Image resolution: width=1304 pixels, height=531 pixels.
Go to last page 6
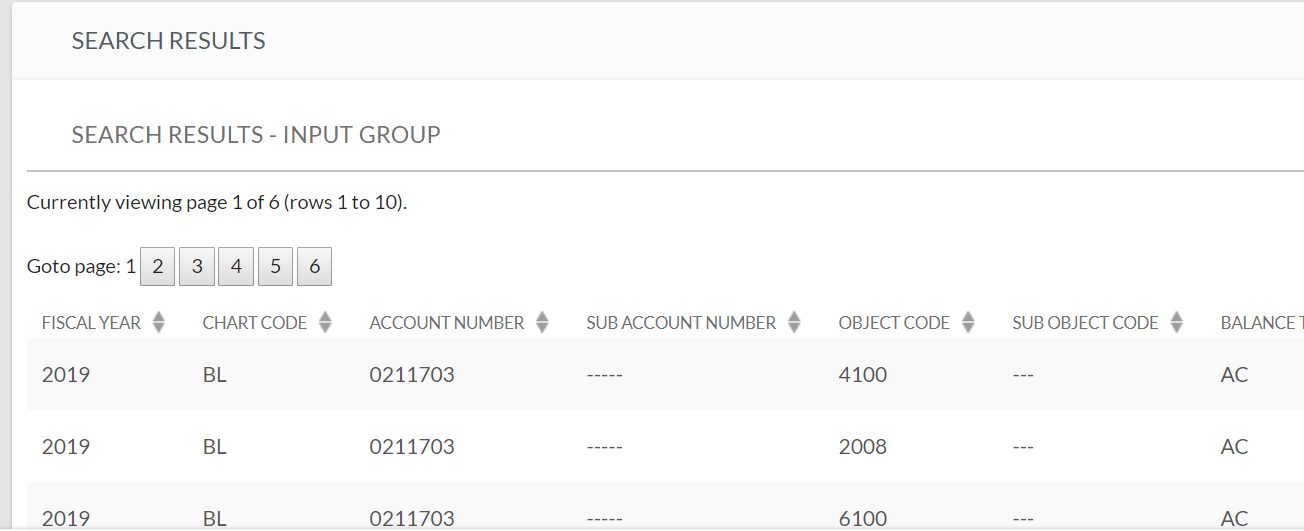coord(314,267)
